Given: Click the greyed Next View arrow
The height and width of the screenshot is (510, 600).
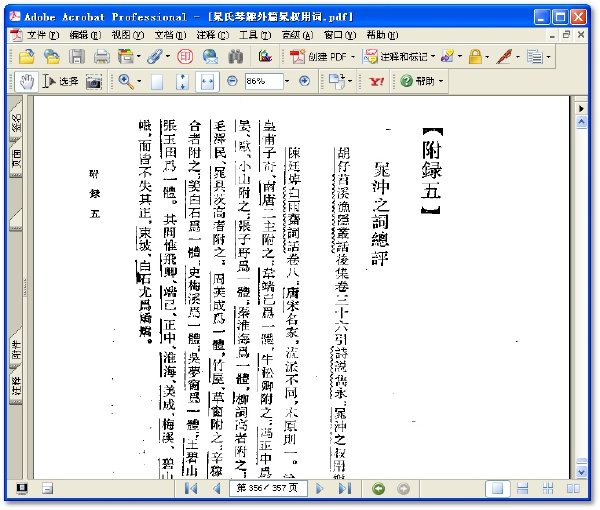Looking at the screenshot, I should coord(403,489).
